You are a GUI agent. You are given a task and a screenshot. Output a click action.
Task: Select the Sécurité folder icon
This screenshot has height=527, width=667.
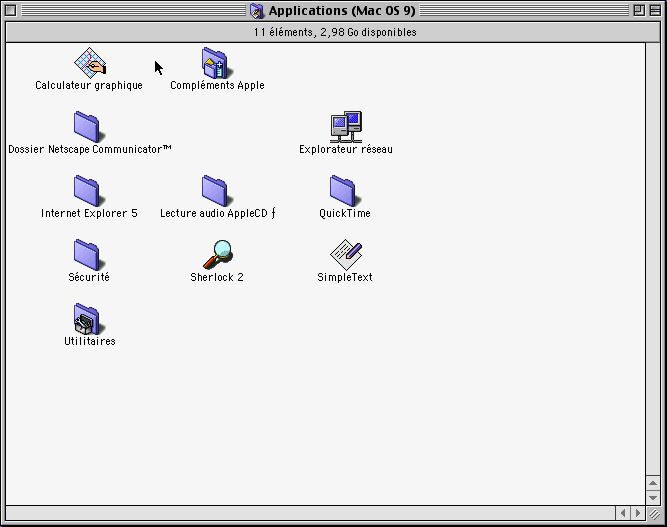(x=88, y=254)
